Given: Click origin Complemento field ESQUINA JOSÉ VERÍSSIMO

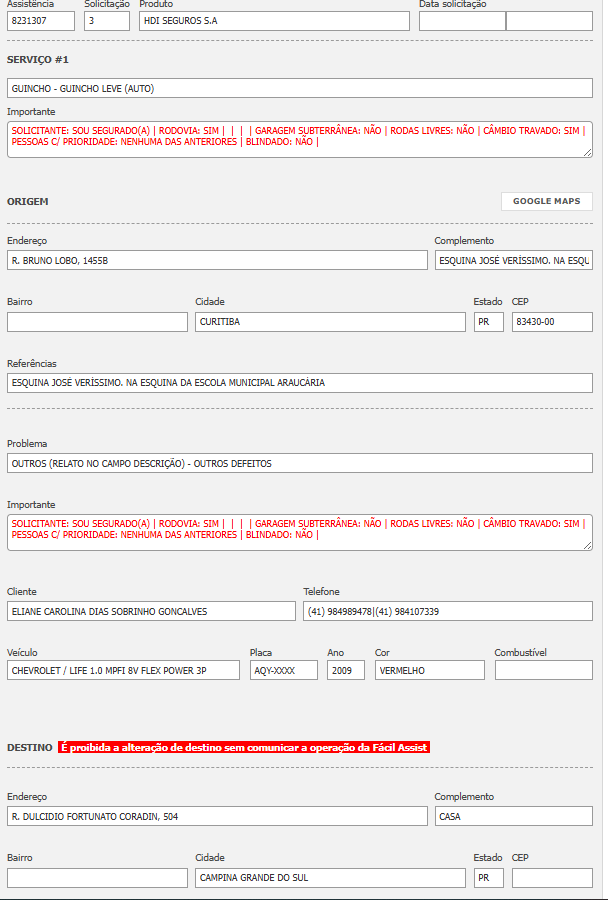Looking at the screenshot, I should [x=514, y=260].
